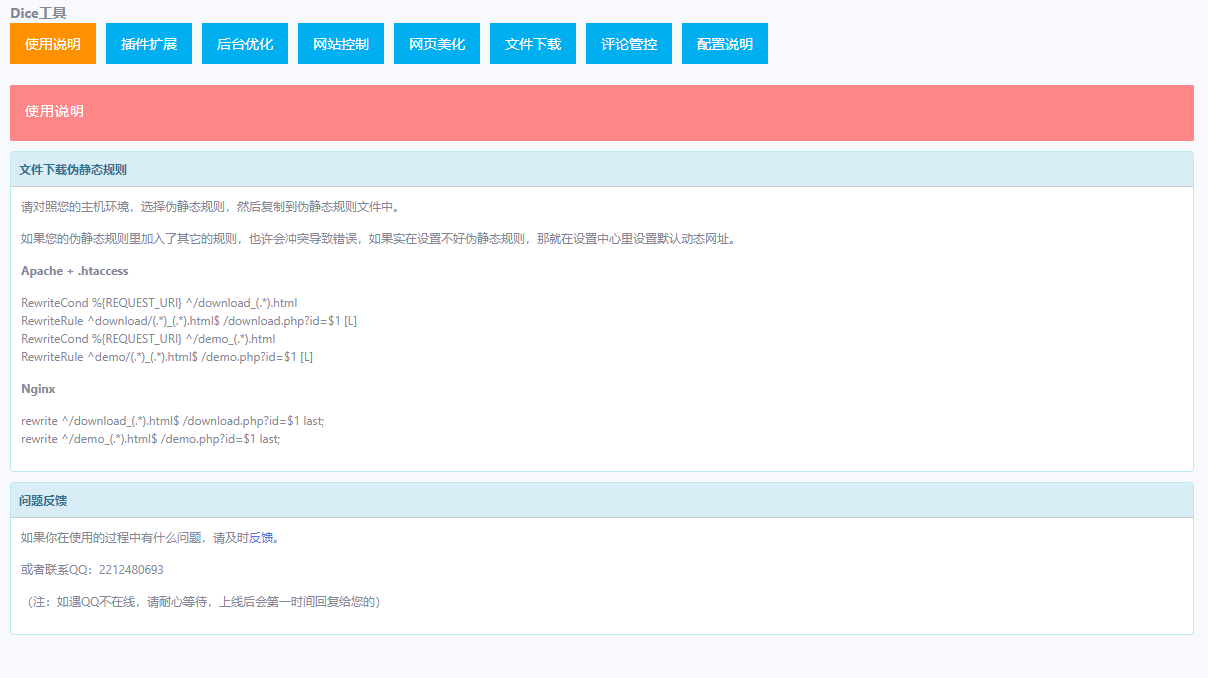Click the RewriteCond demo_(.*).html line
Screen dimensions: 1208x678
pos(148,339)
